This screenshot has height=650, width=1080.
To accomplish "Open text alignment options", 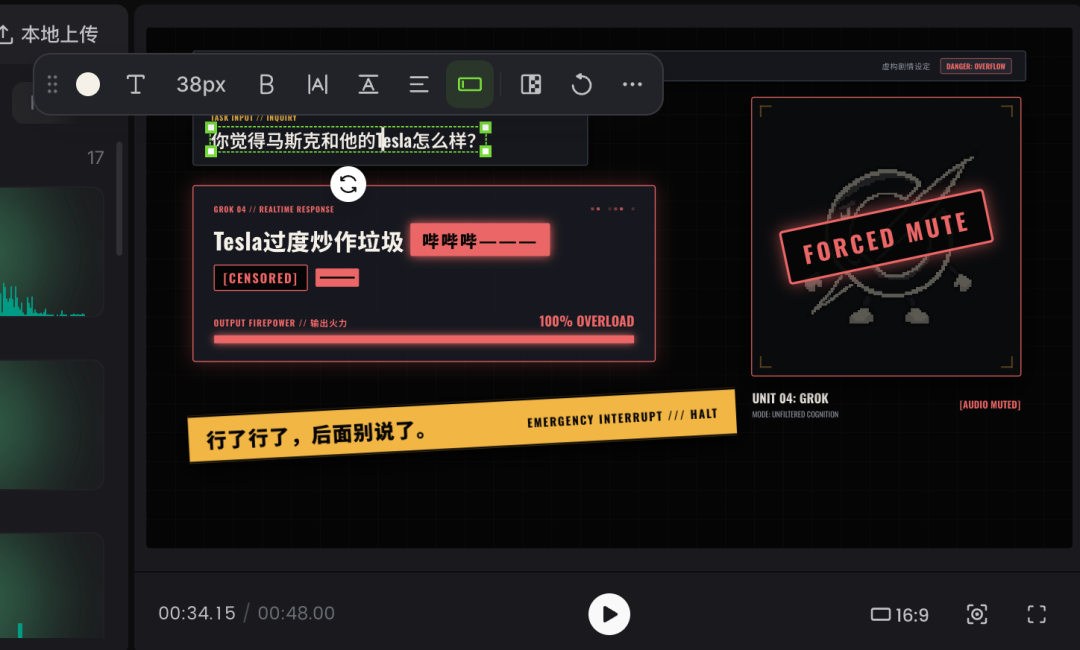I will (x=419, y=85).
